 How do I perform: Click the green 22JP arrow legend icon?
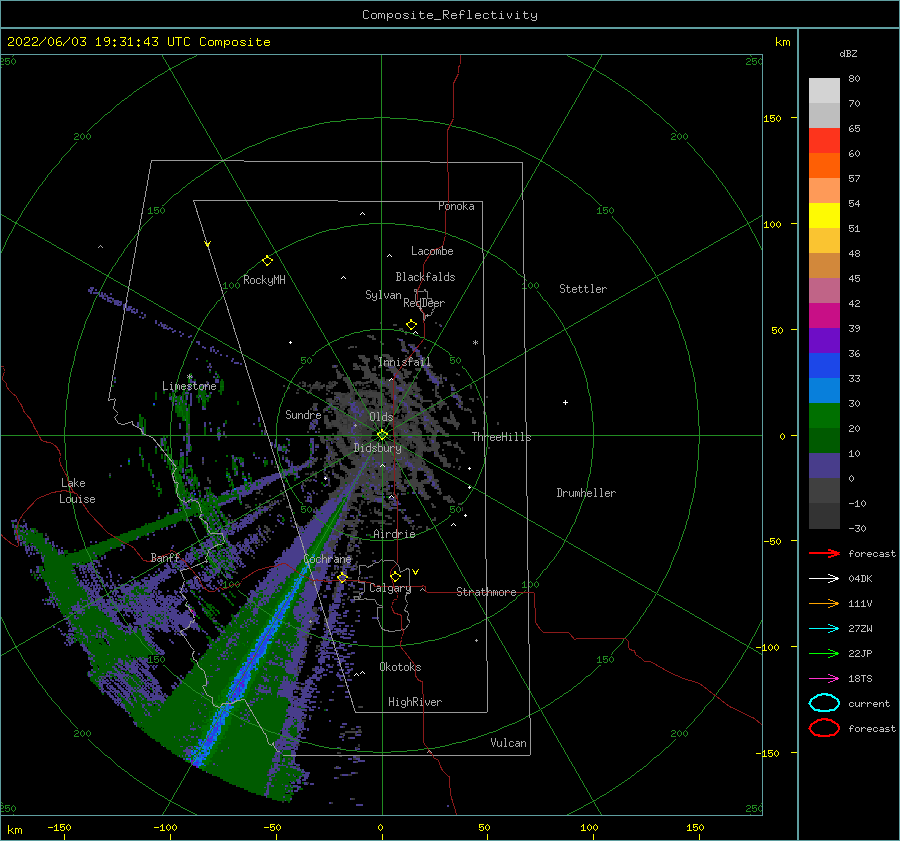pyautogui.click(x=824, y=653)
